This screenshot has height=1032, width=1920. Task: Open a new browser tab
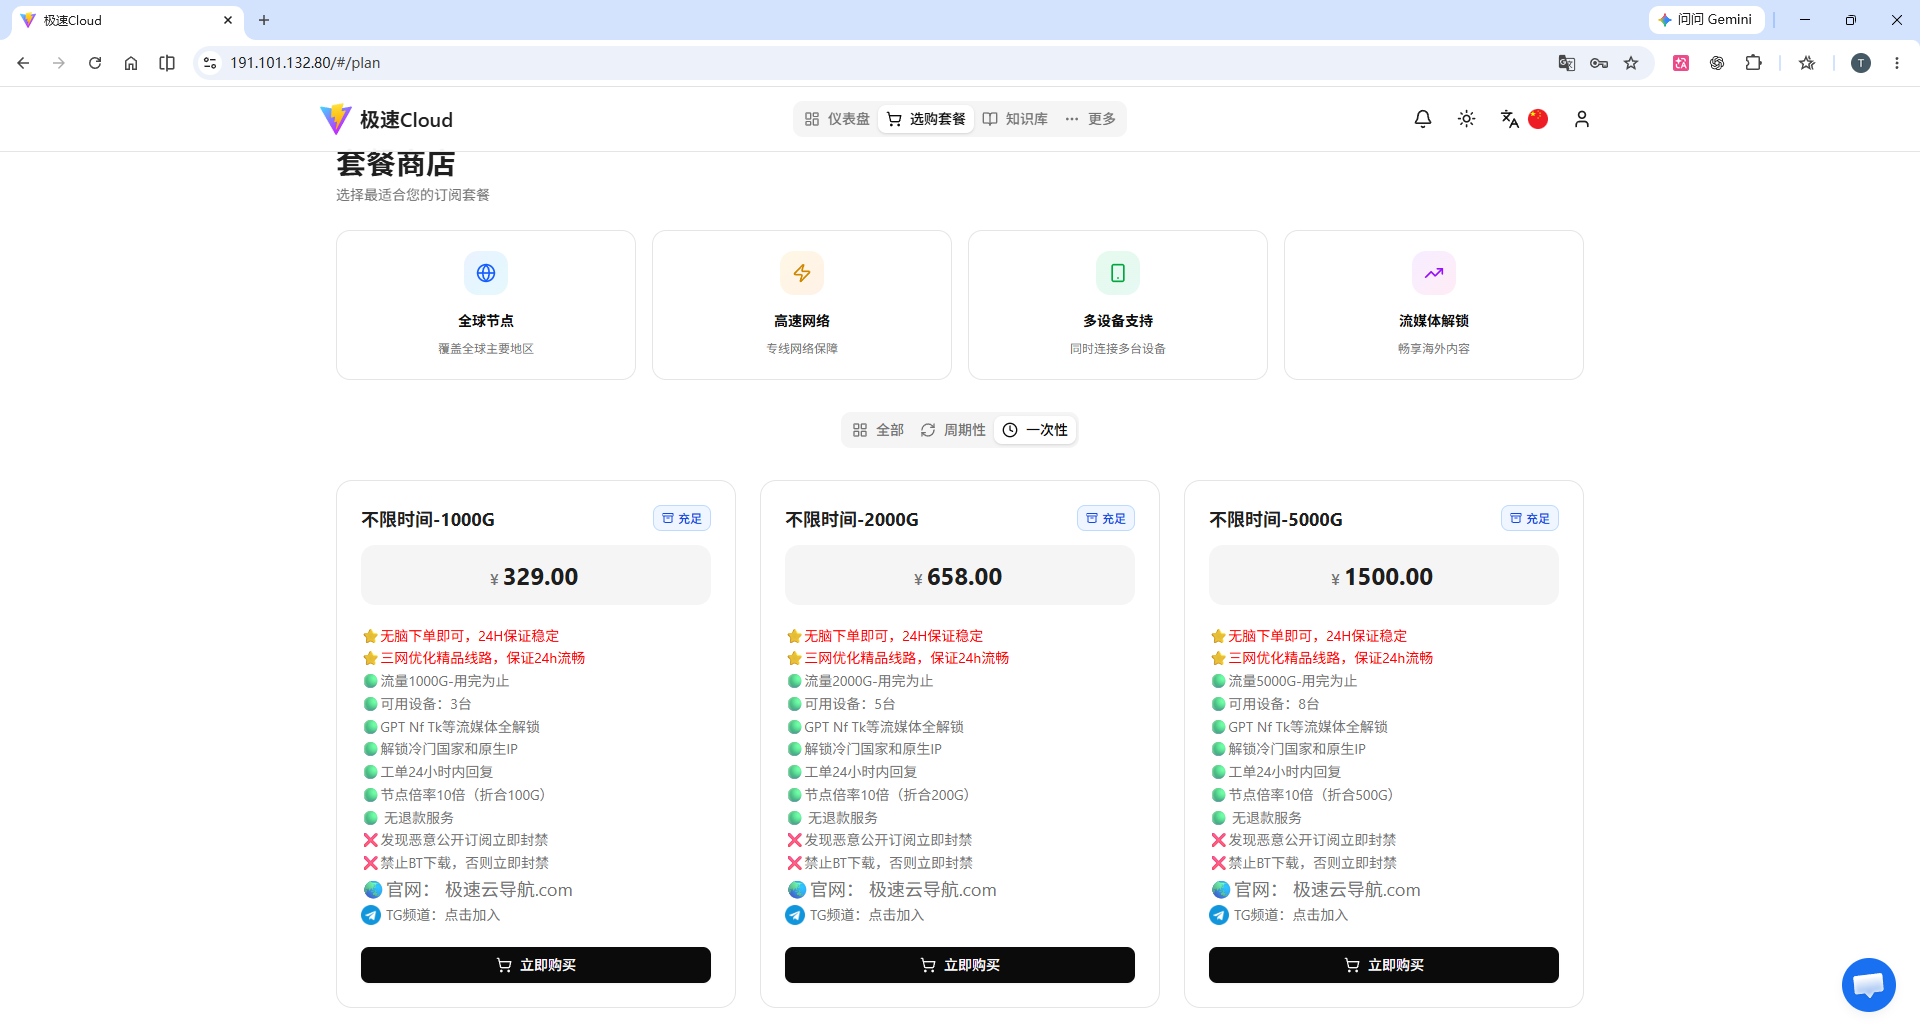[x=264, y=20]
